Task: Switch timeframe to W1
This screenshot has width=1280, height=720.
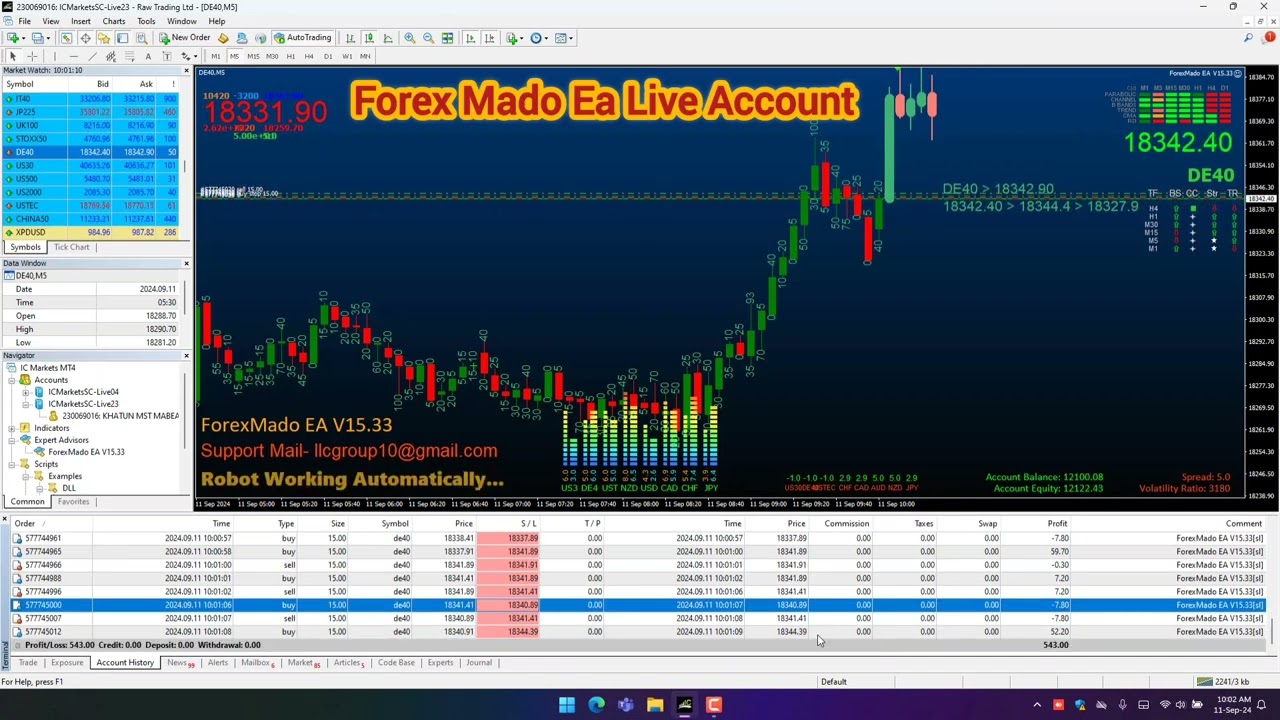Action: point(347,56)
